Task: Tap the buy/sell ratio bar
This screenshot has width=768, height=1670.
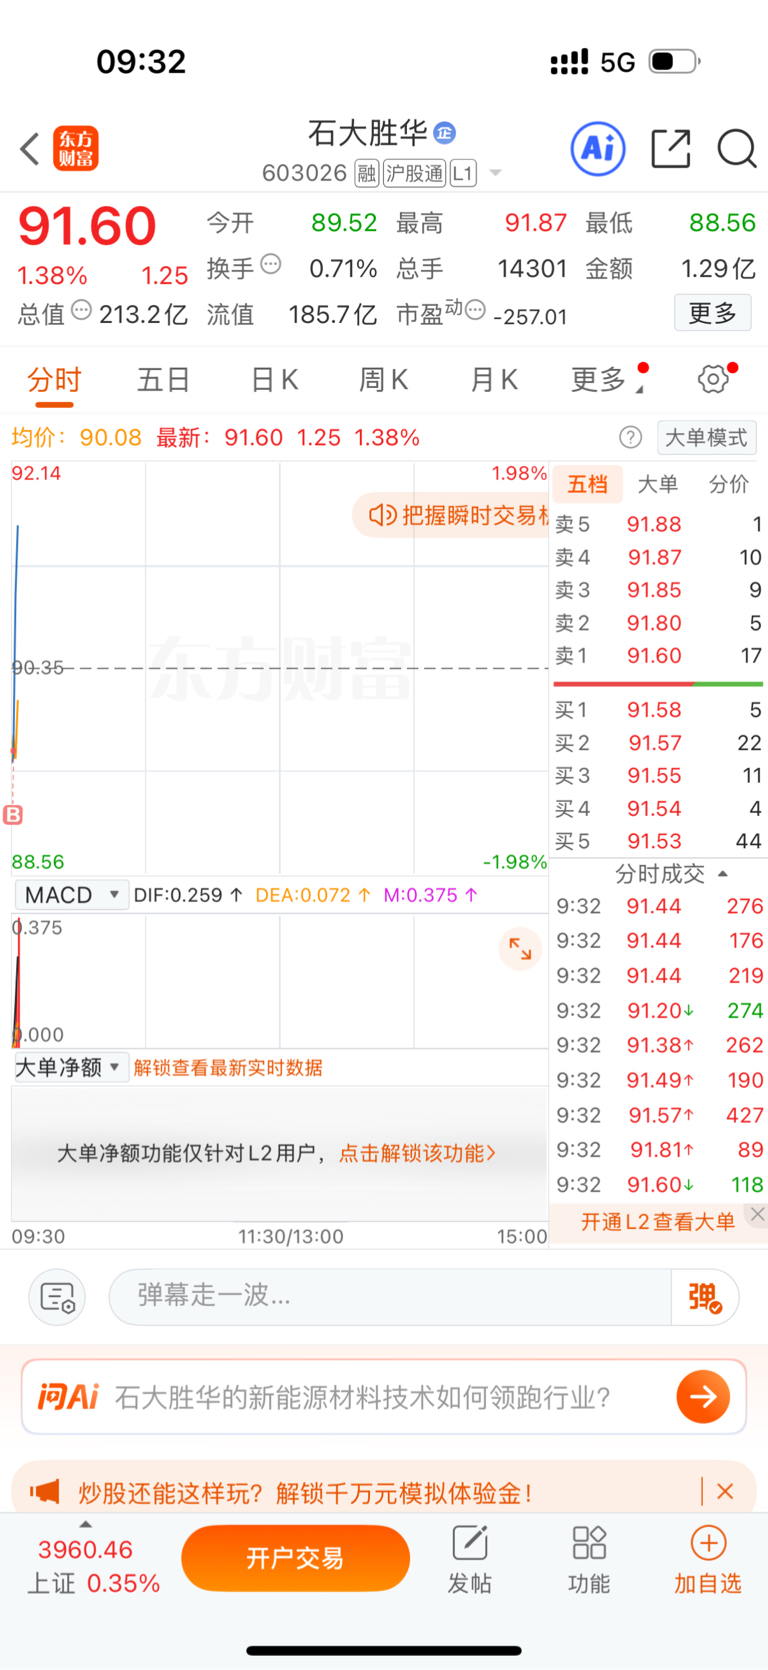Action: [658, 684]
